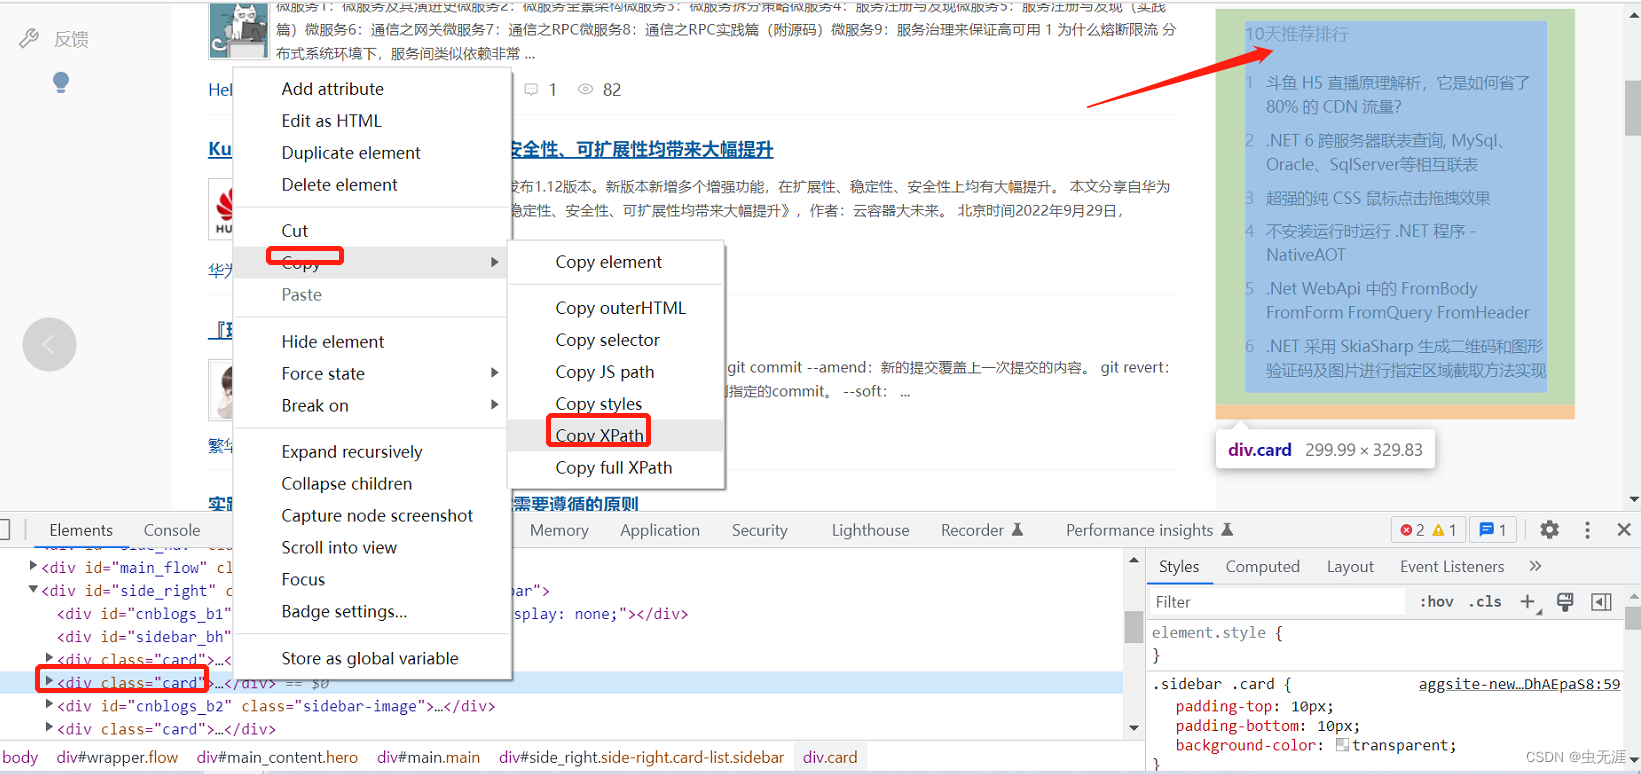Choose Copy full XPath

615,468
